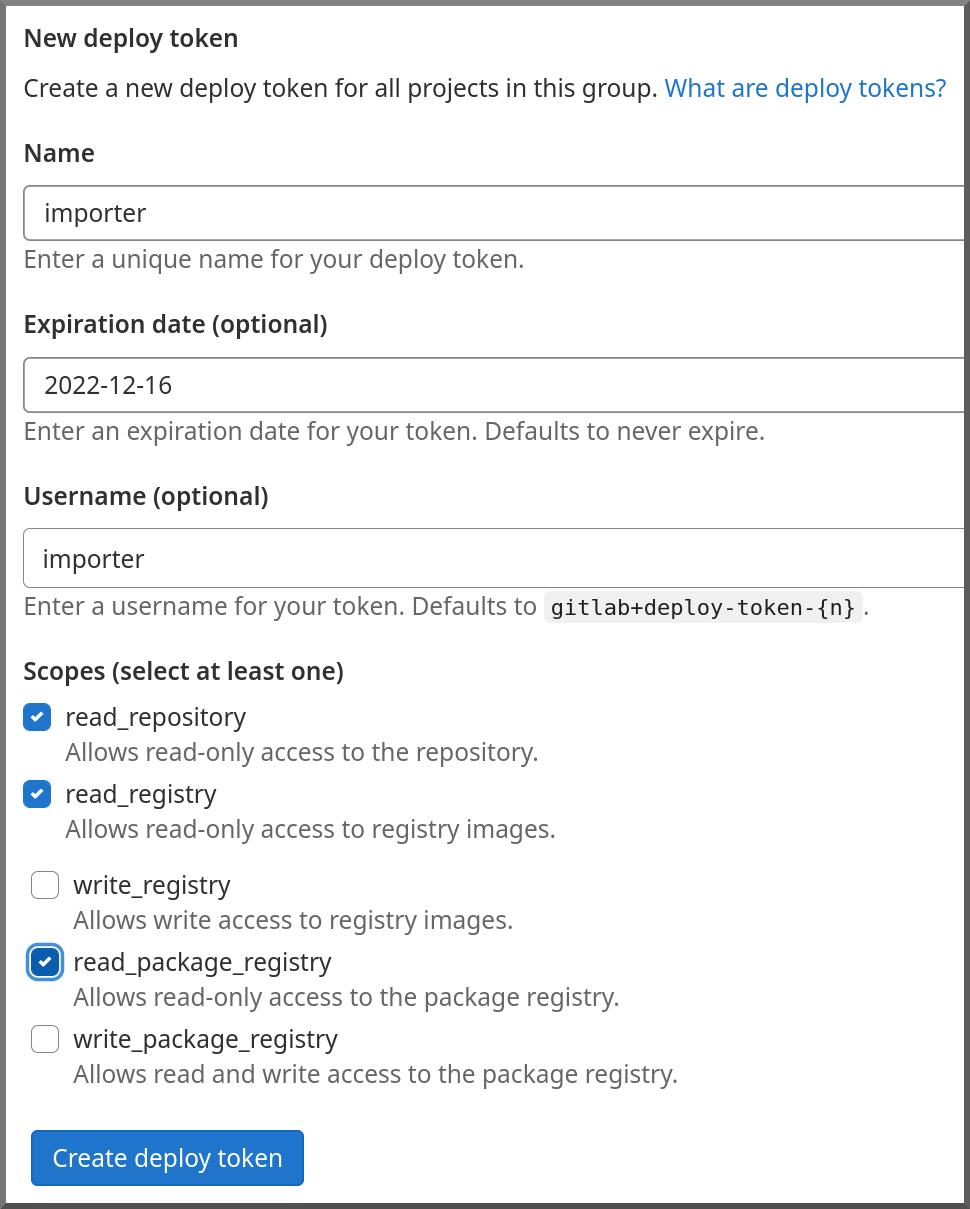Enable the write_registry checkbox
The image size is (970, 1209).
coord(45,885)
